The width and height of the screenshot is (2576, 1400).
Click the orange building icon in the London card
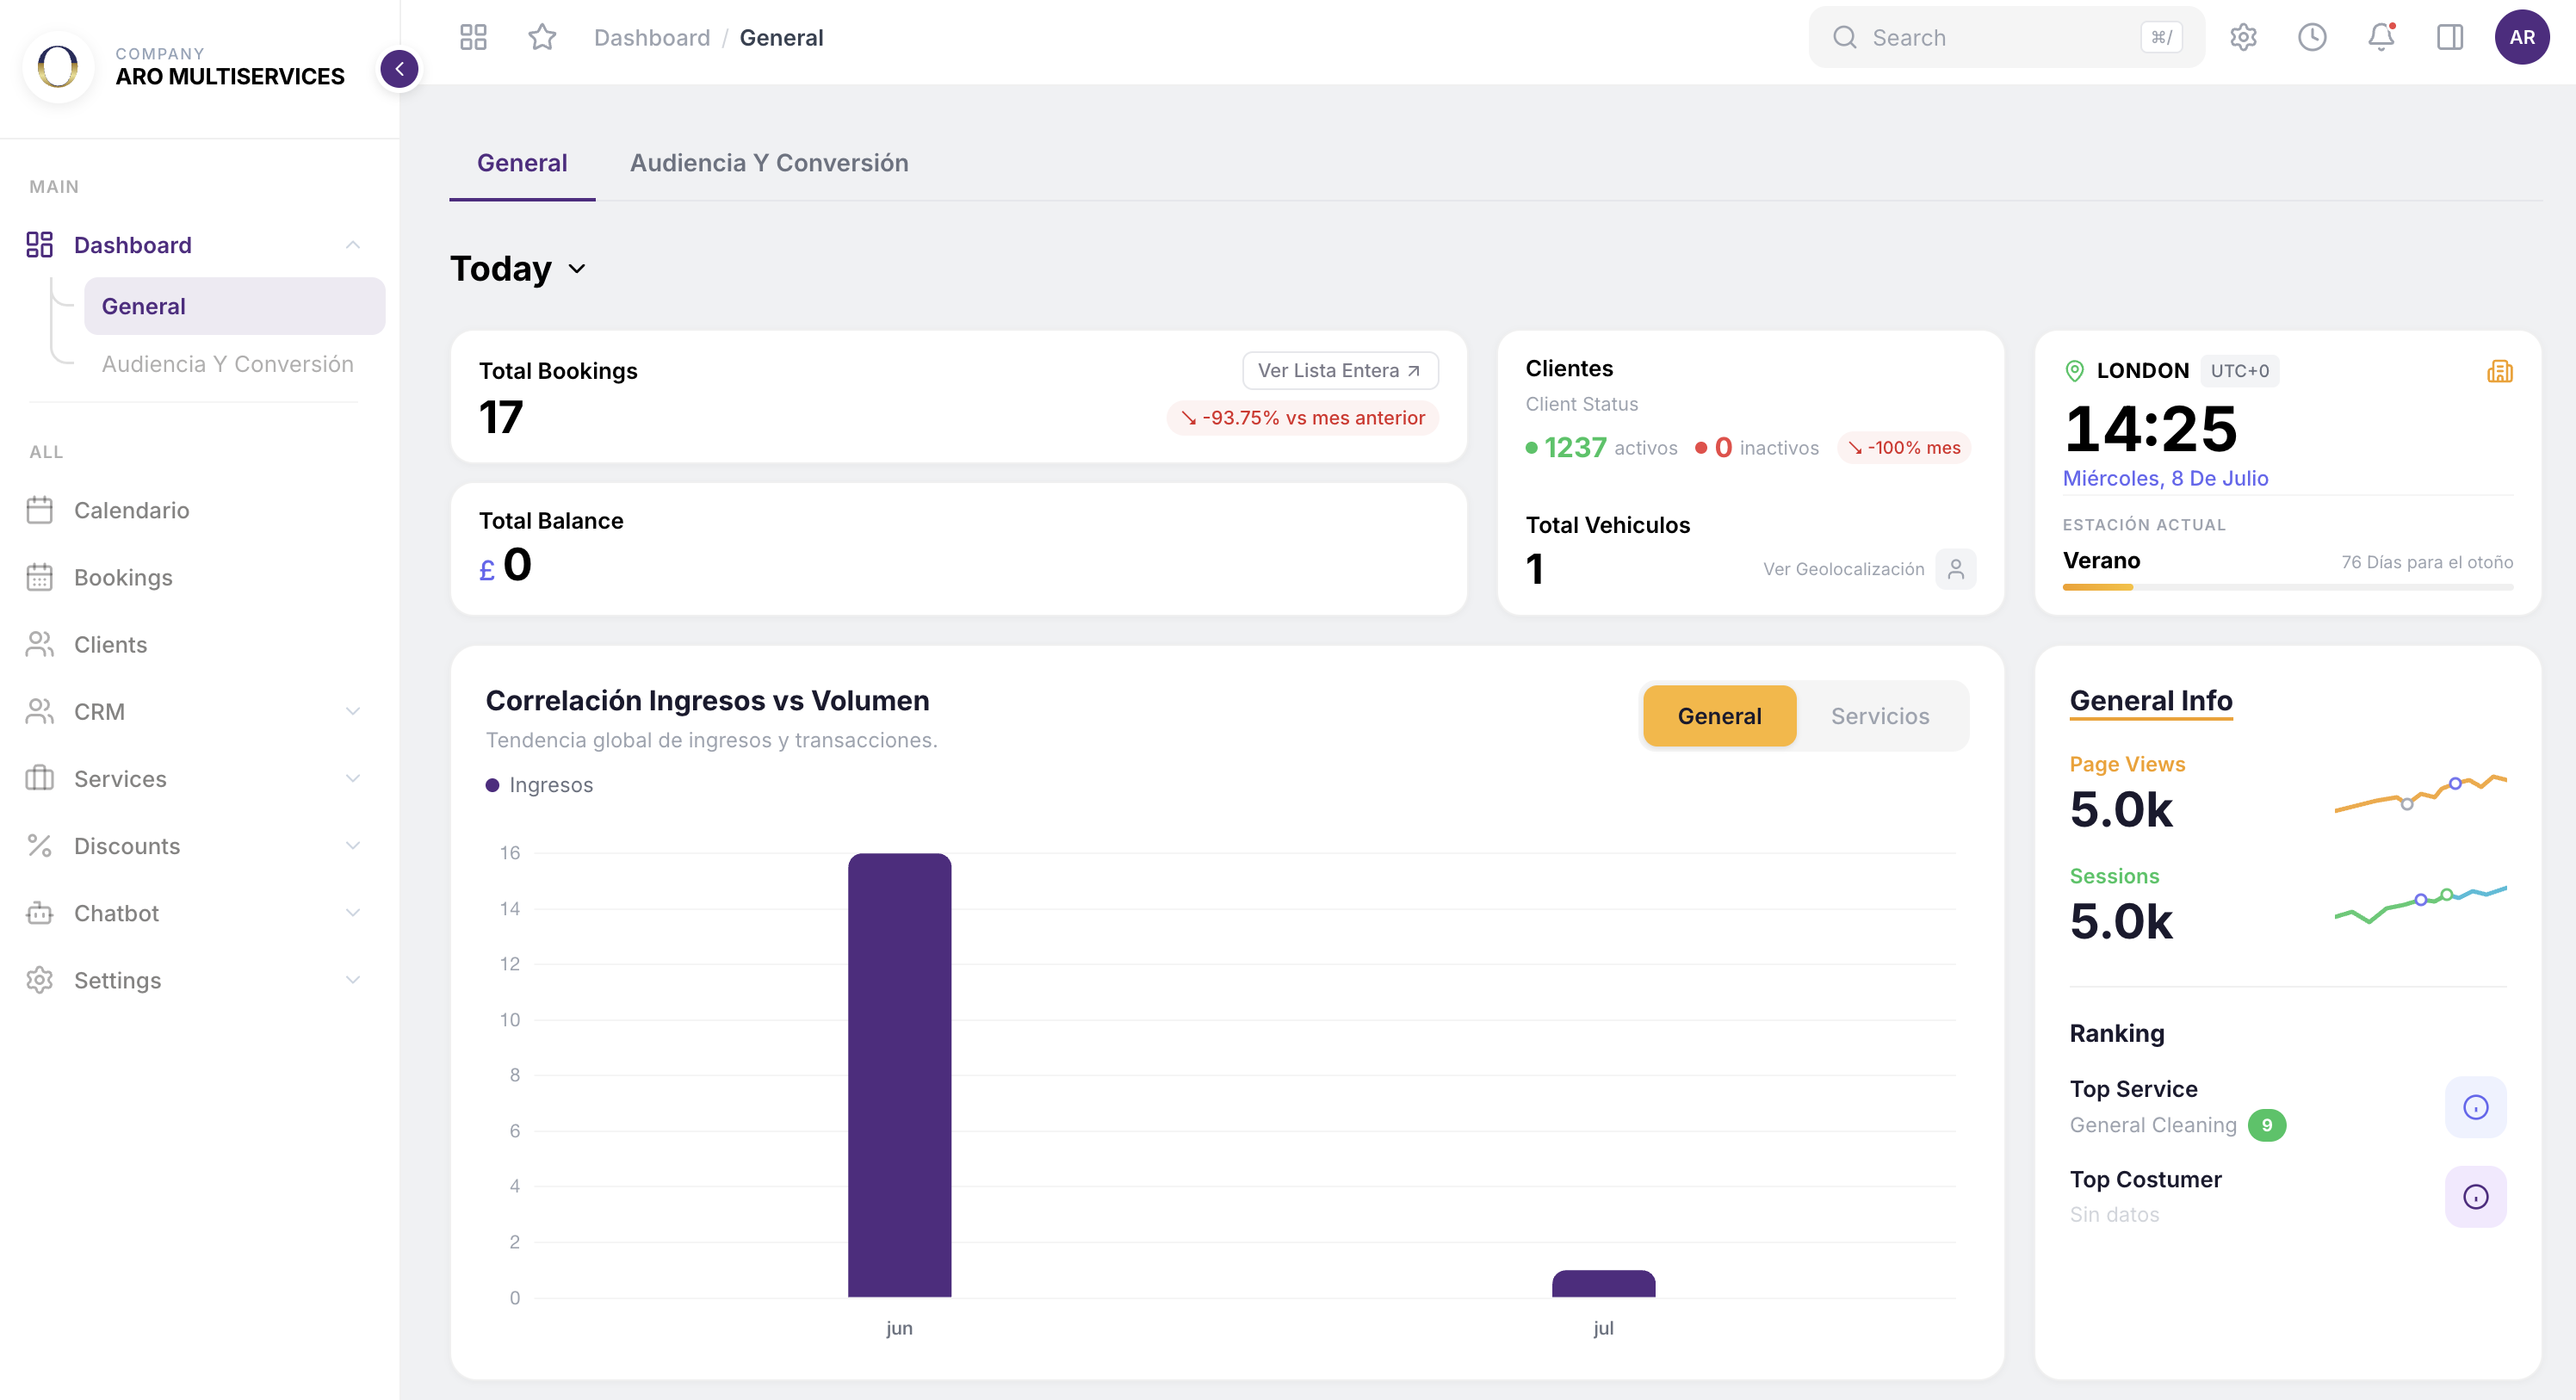tap(2500, 371)
